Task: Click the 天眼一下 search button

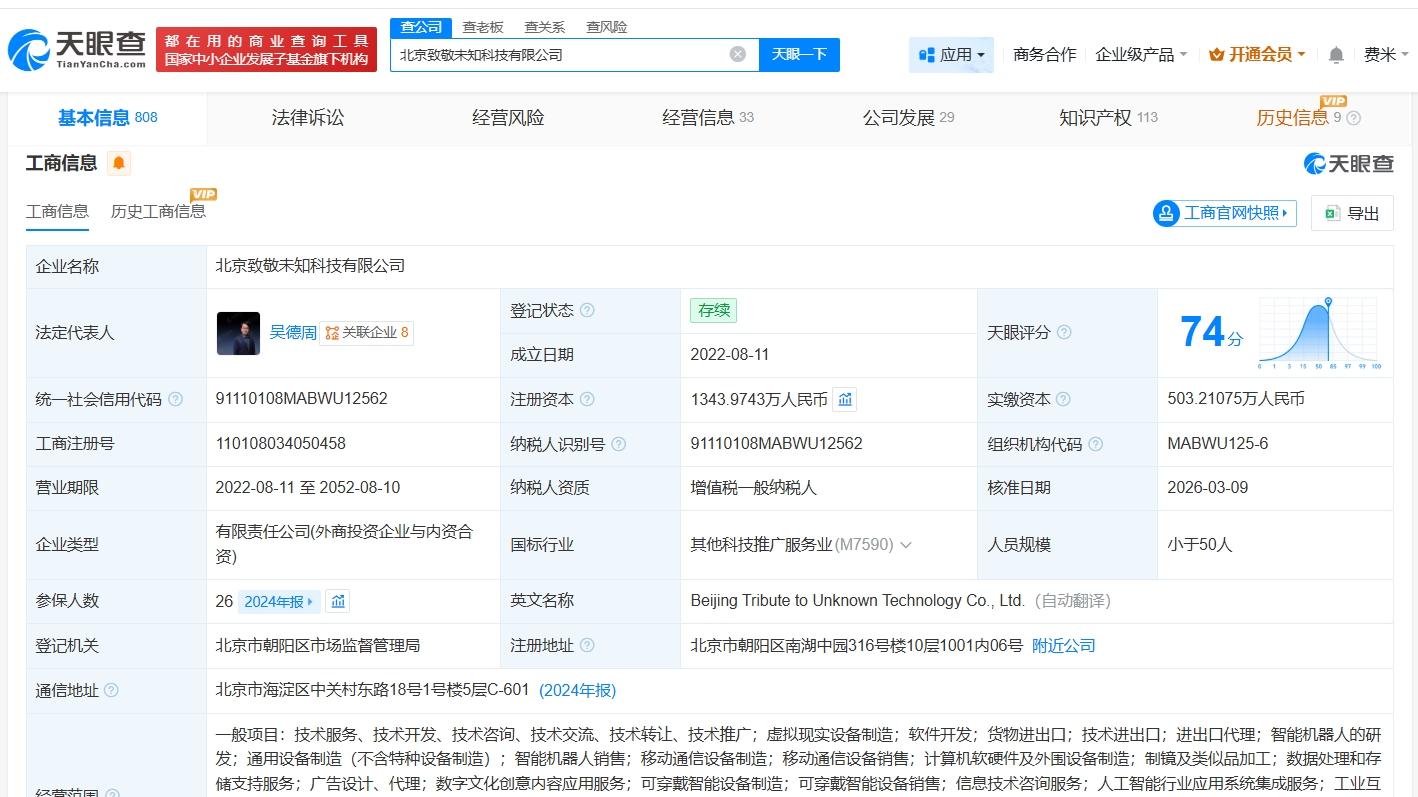Action: 799,55
